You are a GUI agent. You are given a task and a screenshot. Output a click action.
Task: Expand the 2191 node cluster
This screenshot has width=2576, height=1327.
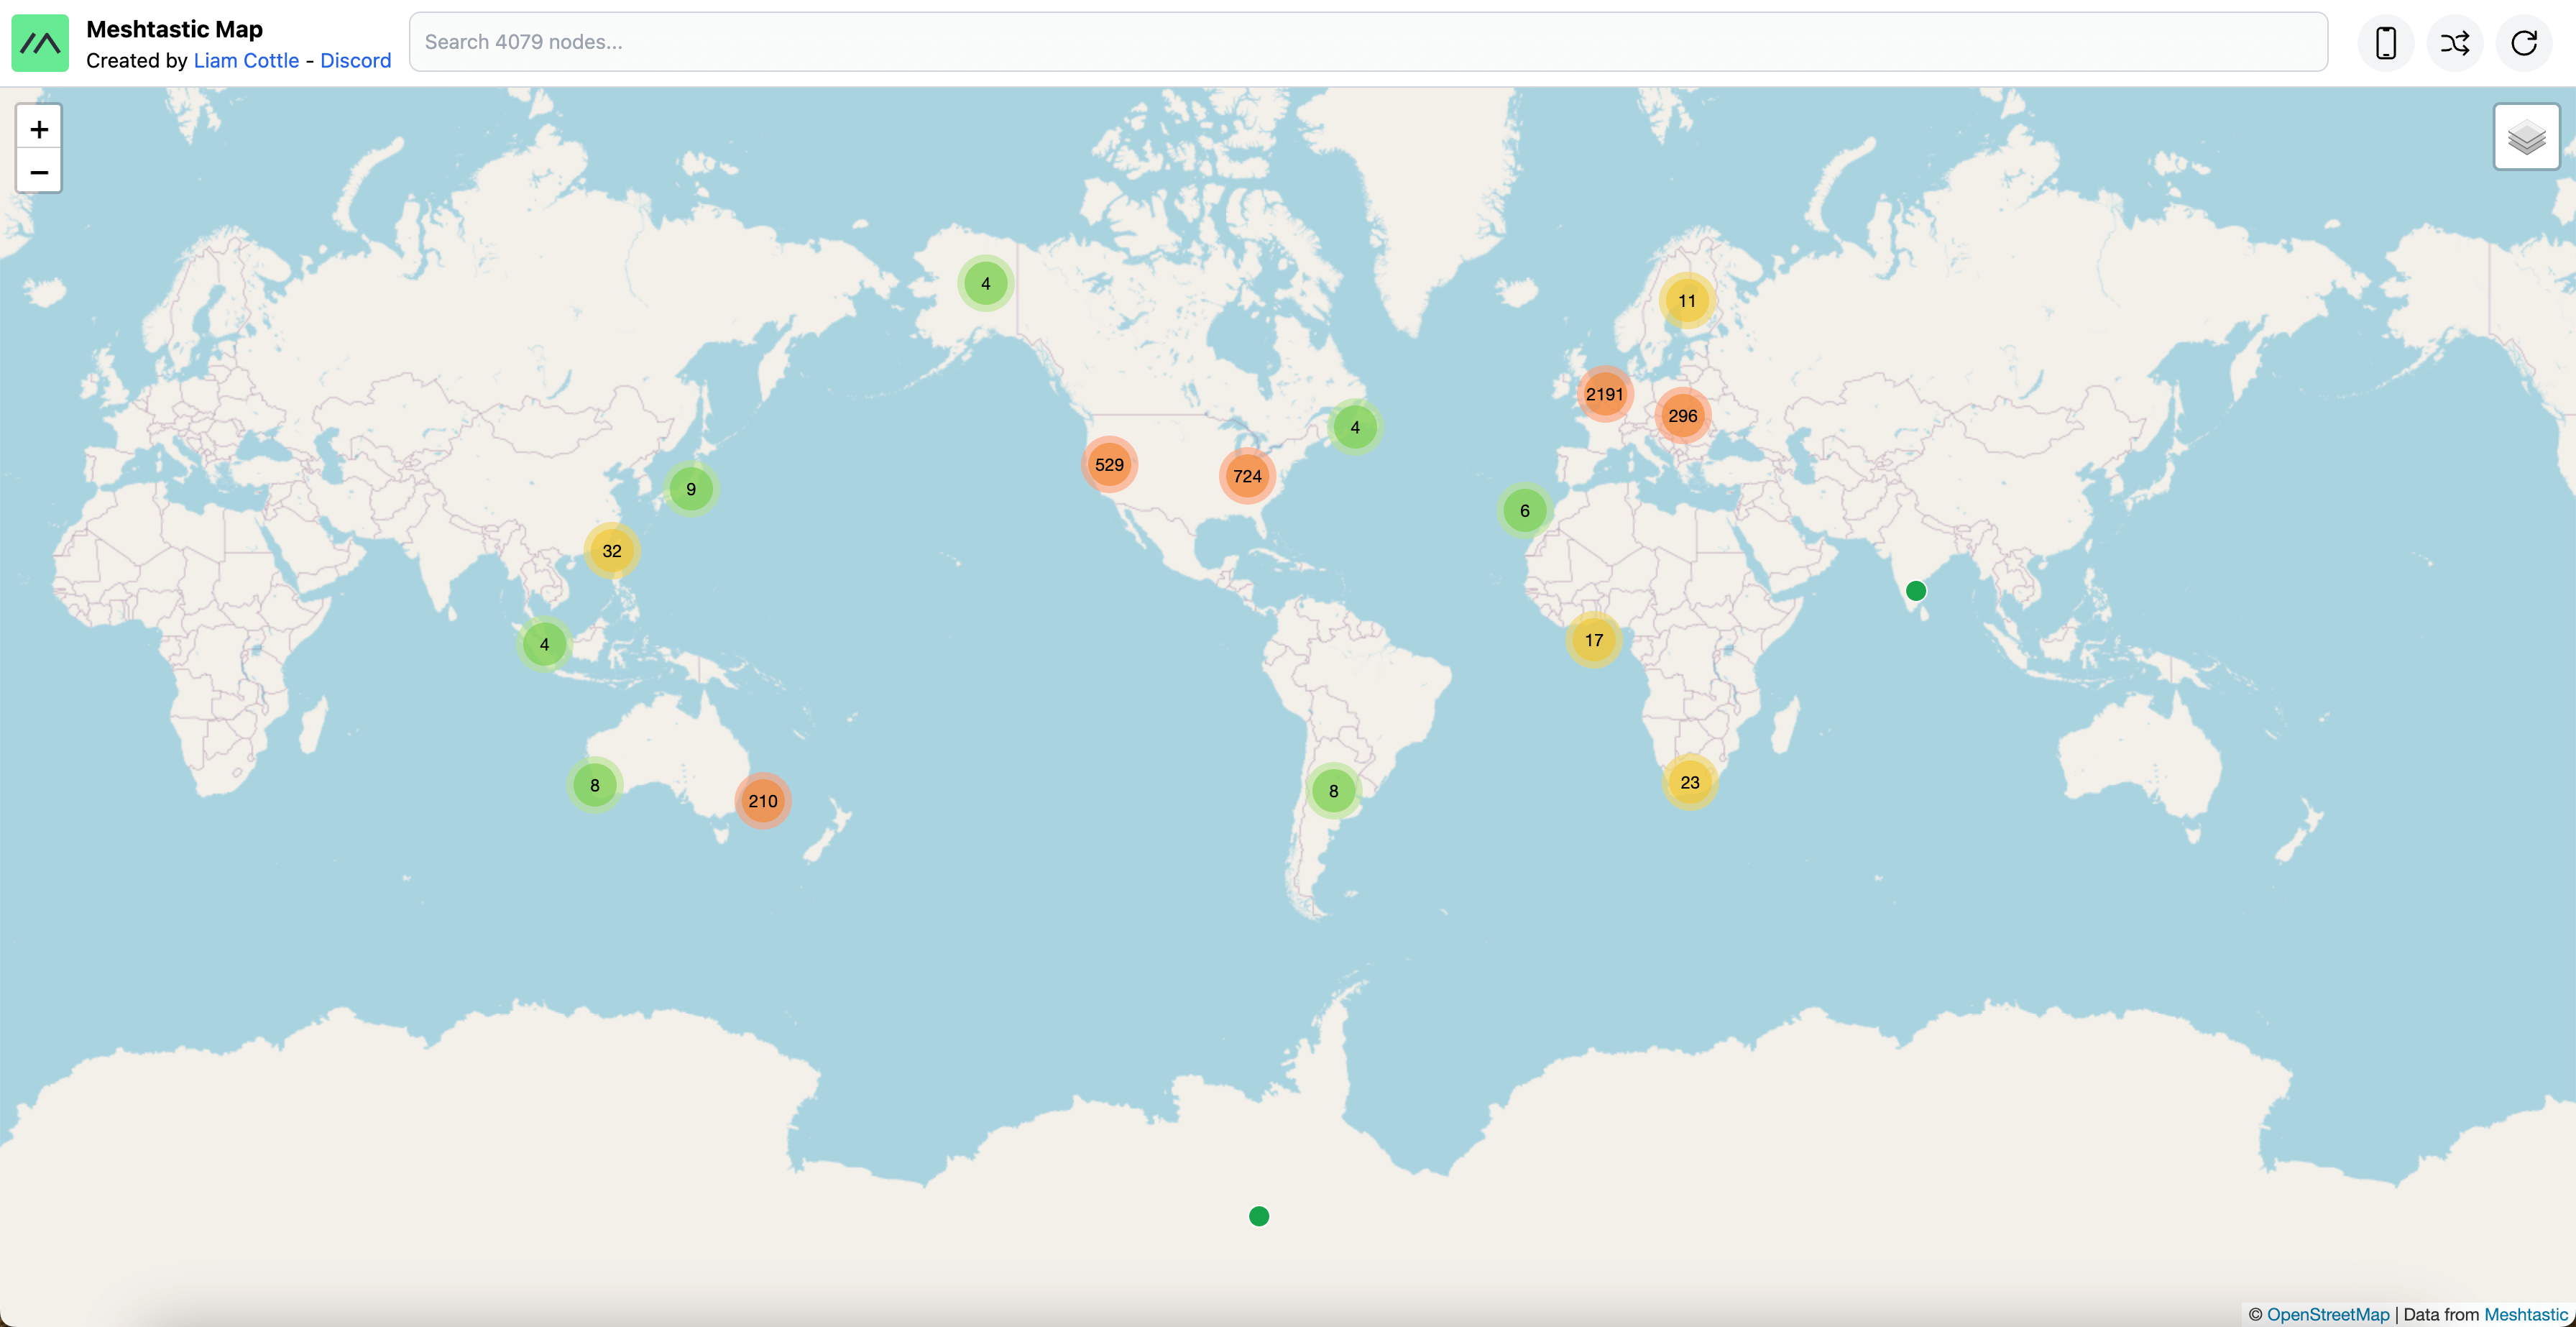click(1604, 394)
